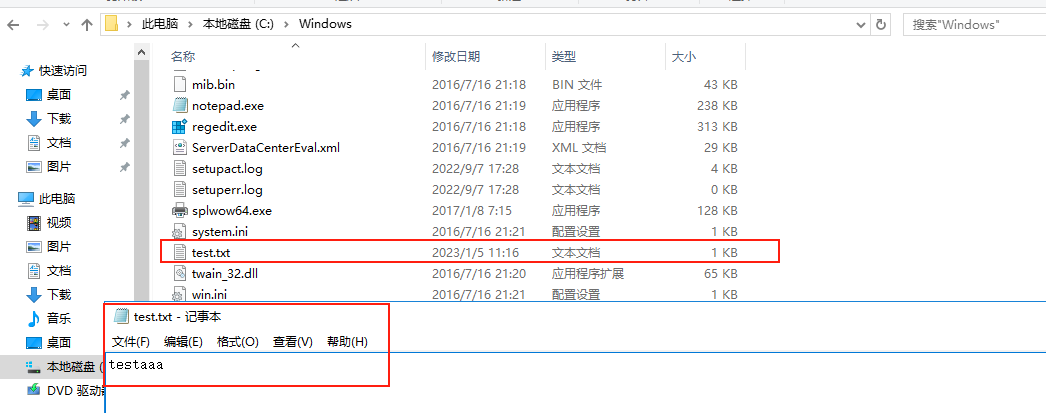This screenshot has height=413, width=1046.
Task: Select 音乐 in the sidebar
Action: [59, 319]
